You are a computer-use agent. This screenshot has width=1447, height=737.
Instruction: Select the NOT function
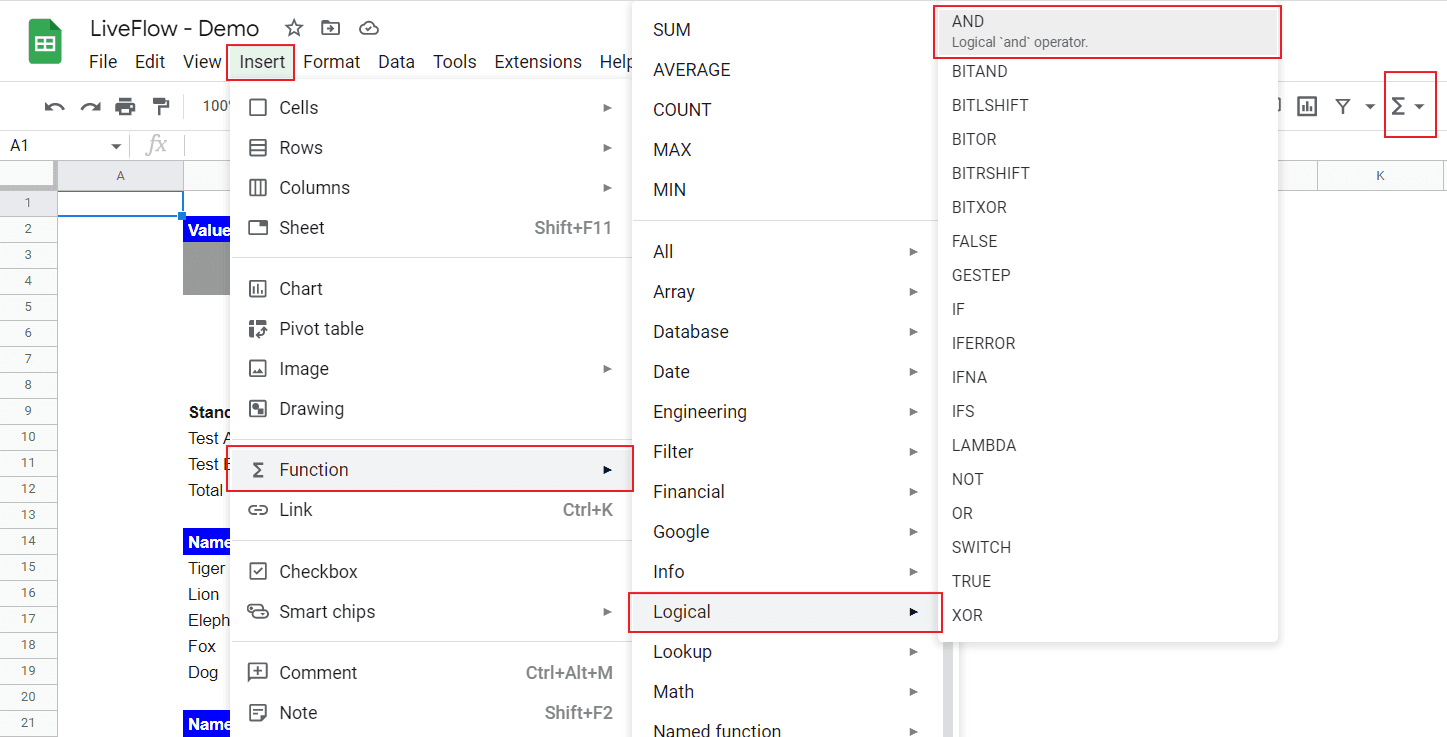coord(1108,480)
